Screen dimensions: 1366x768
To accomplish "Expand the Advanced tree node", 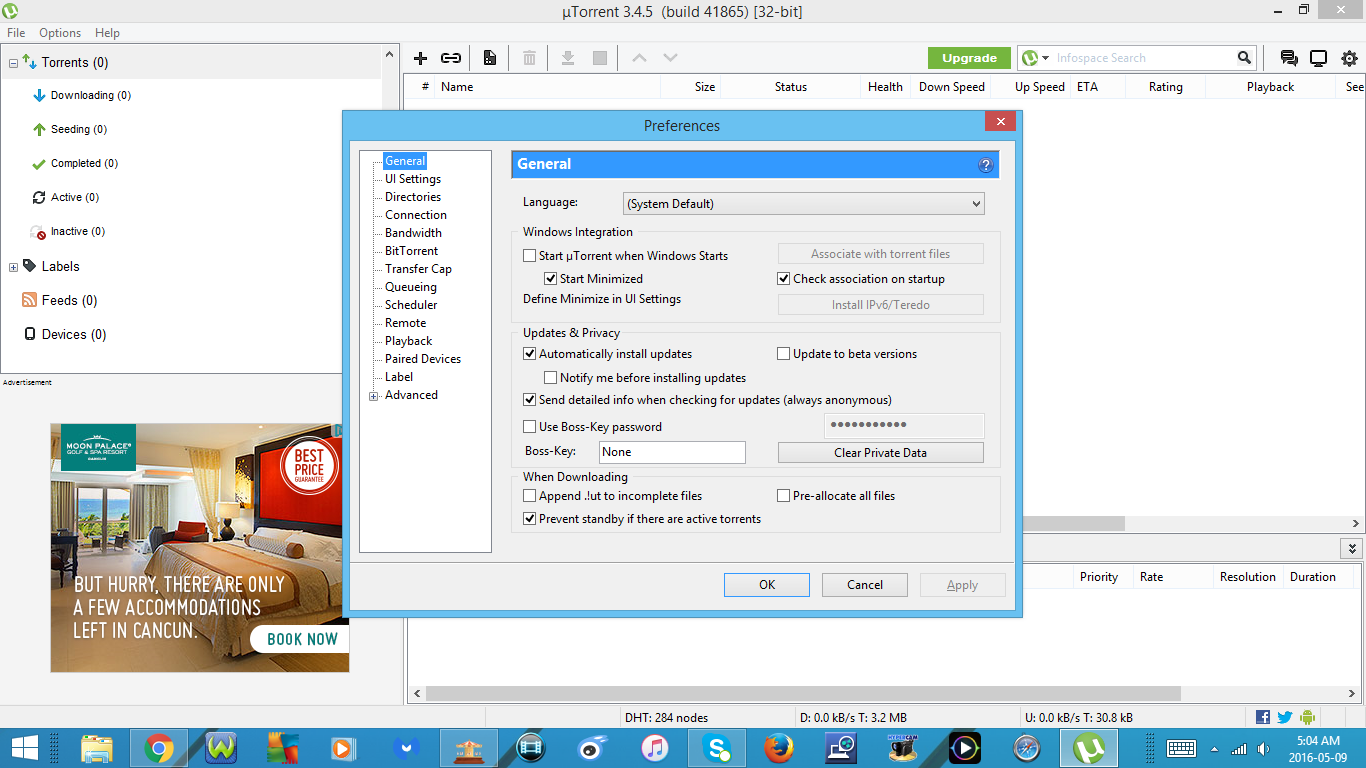I will pos(374,396).
